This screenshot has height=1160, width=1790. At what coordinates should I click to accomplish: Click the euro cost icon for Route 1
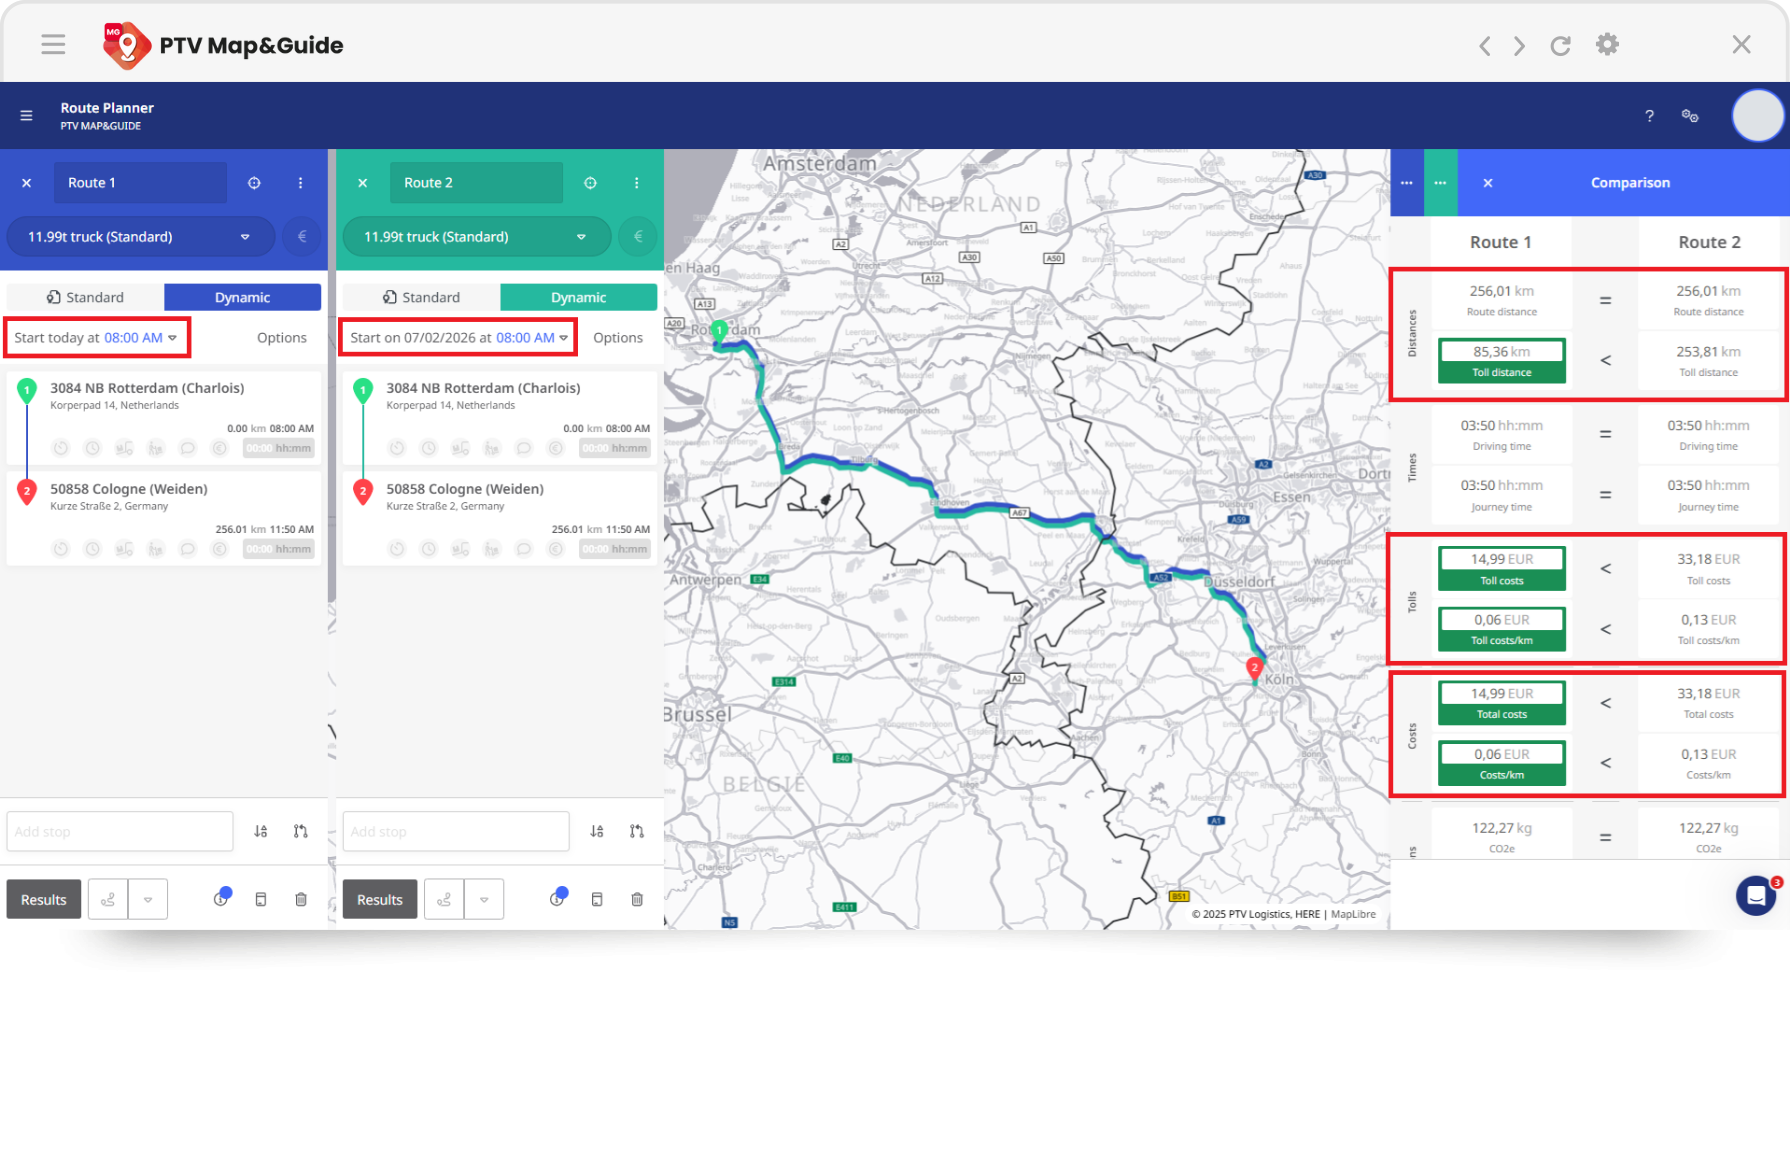tap(302, 237)
